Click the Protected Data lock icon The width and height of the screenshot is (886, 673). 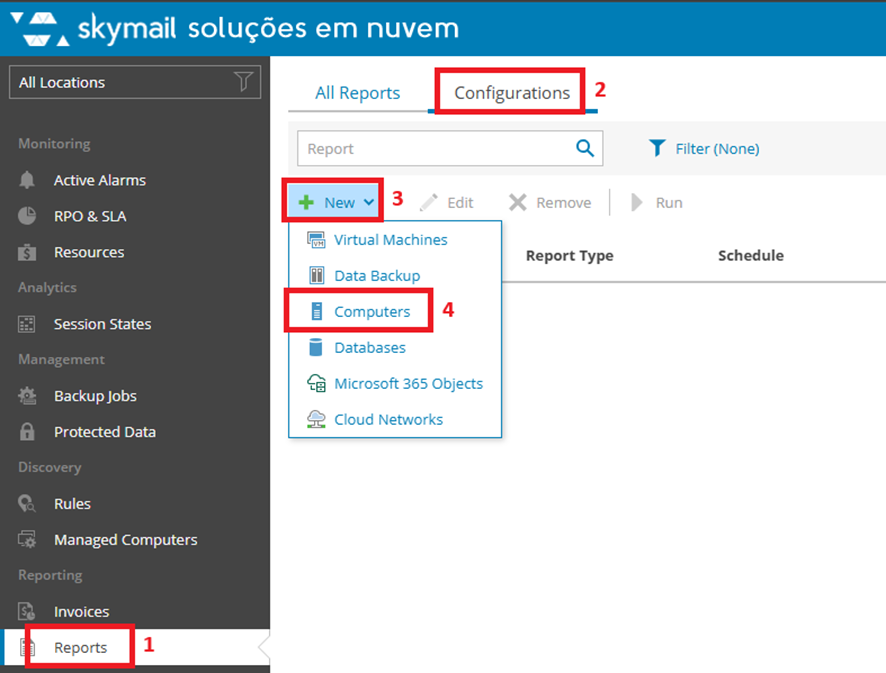tap(28, 433)
